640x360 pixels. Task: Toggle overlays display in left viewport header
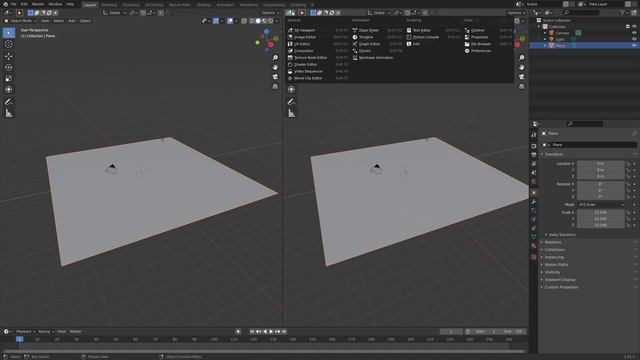coord(230,21)
